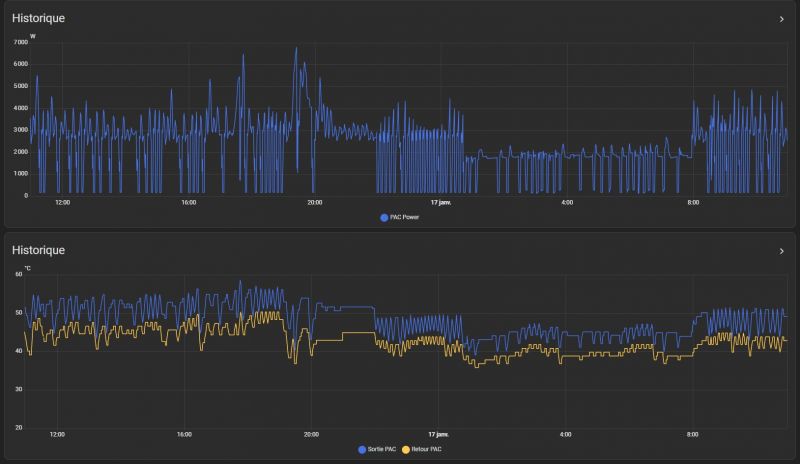
Task: Click the 7000 value on power axis
Action: click(x=21, y=43)
